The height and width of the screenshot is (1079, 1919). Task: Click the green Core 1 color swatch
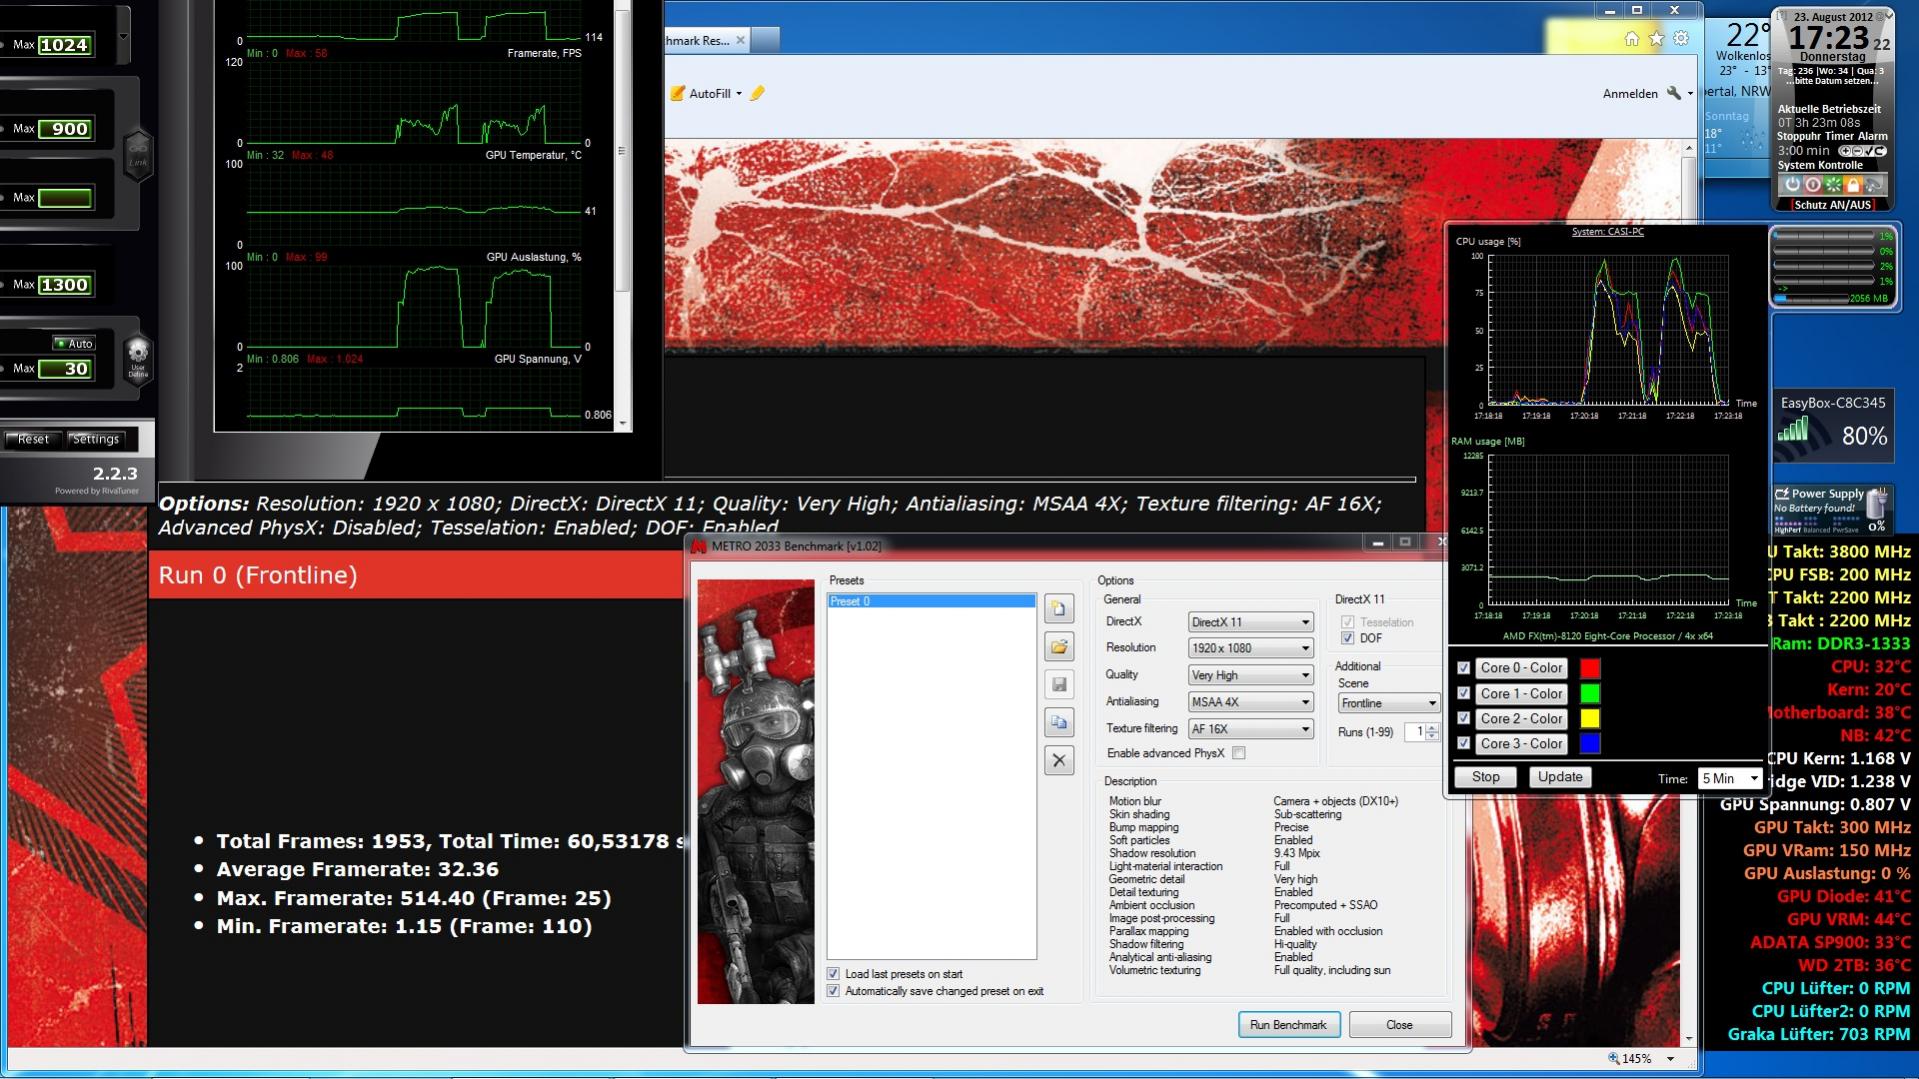1589,693
